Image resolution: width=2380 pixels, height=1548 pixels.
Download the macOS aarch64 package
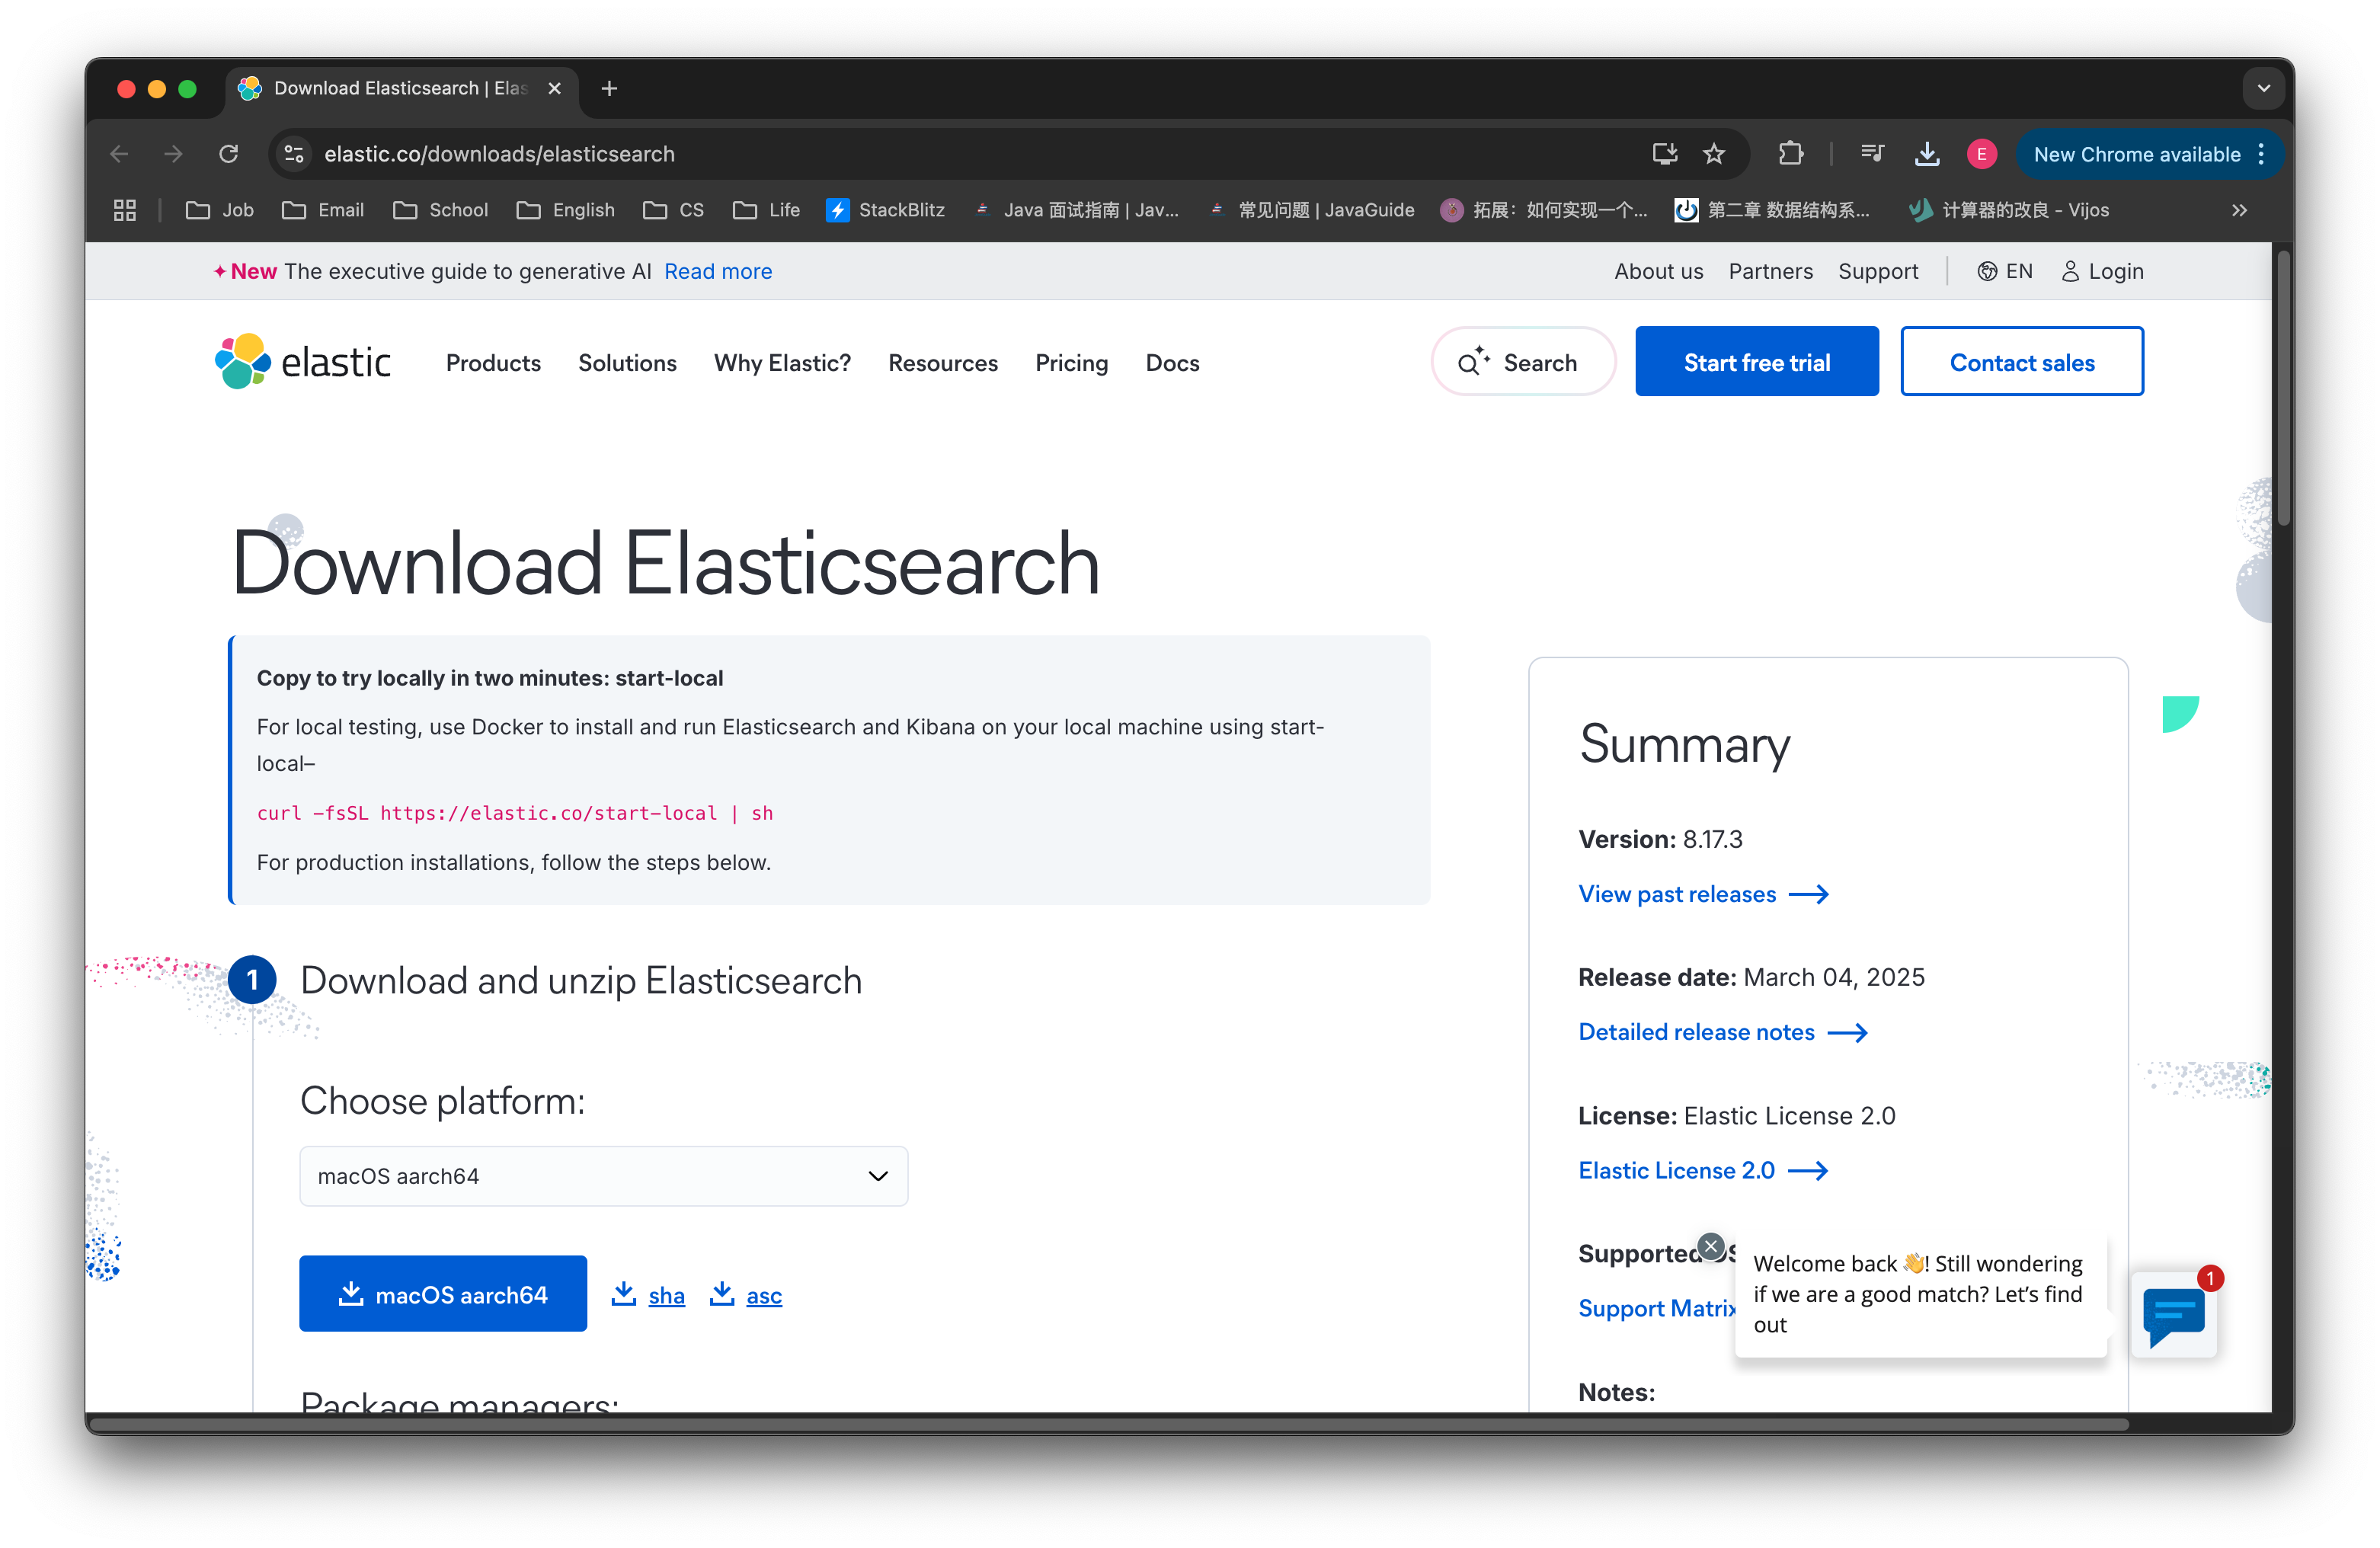(x=443, y=1294)
